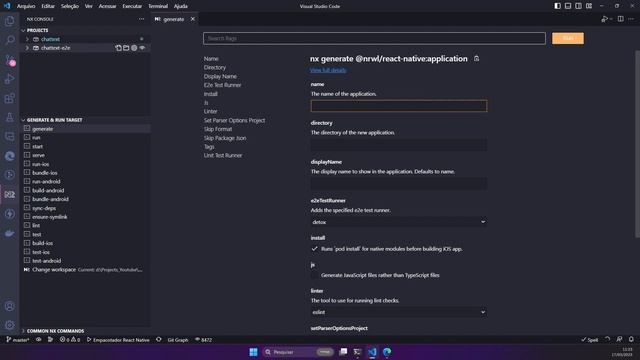
Task: Open the Thunder Client lightning view
Action: pyautogui.click(x=9, y=214)
